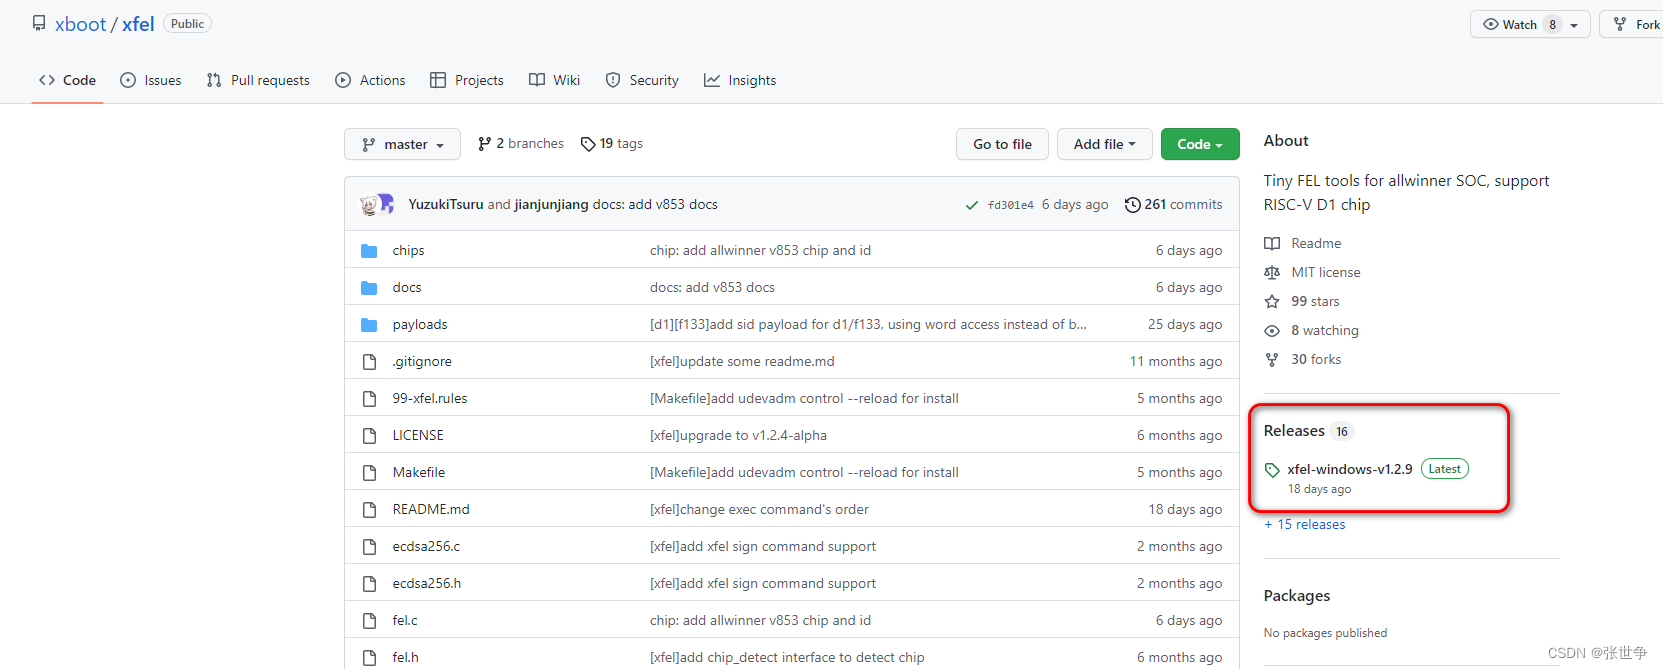The width and height of the screenshot is (1663, 669).
Task: Expand the Watch options caret
Action: pos(1574,25)
